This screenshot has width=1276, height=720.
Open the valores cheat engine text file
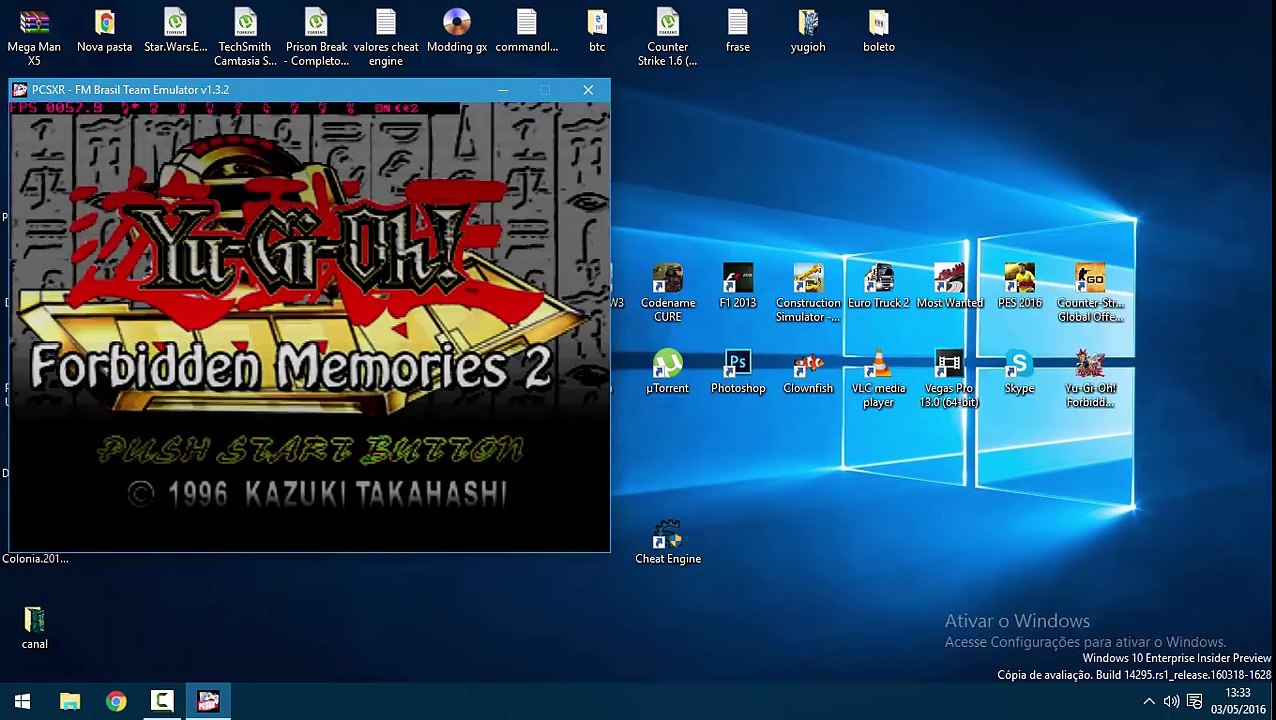[x=386, y=22]
